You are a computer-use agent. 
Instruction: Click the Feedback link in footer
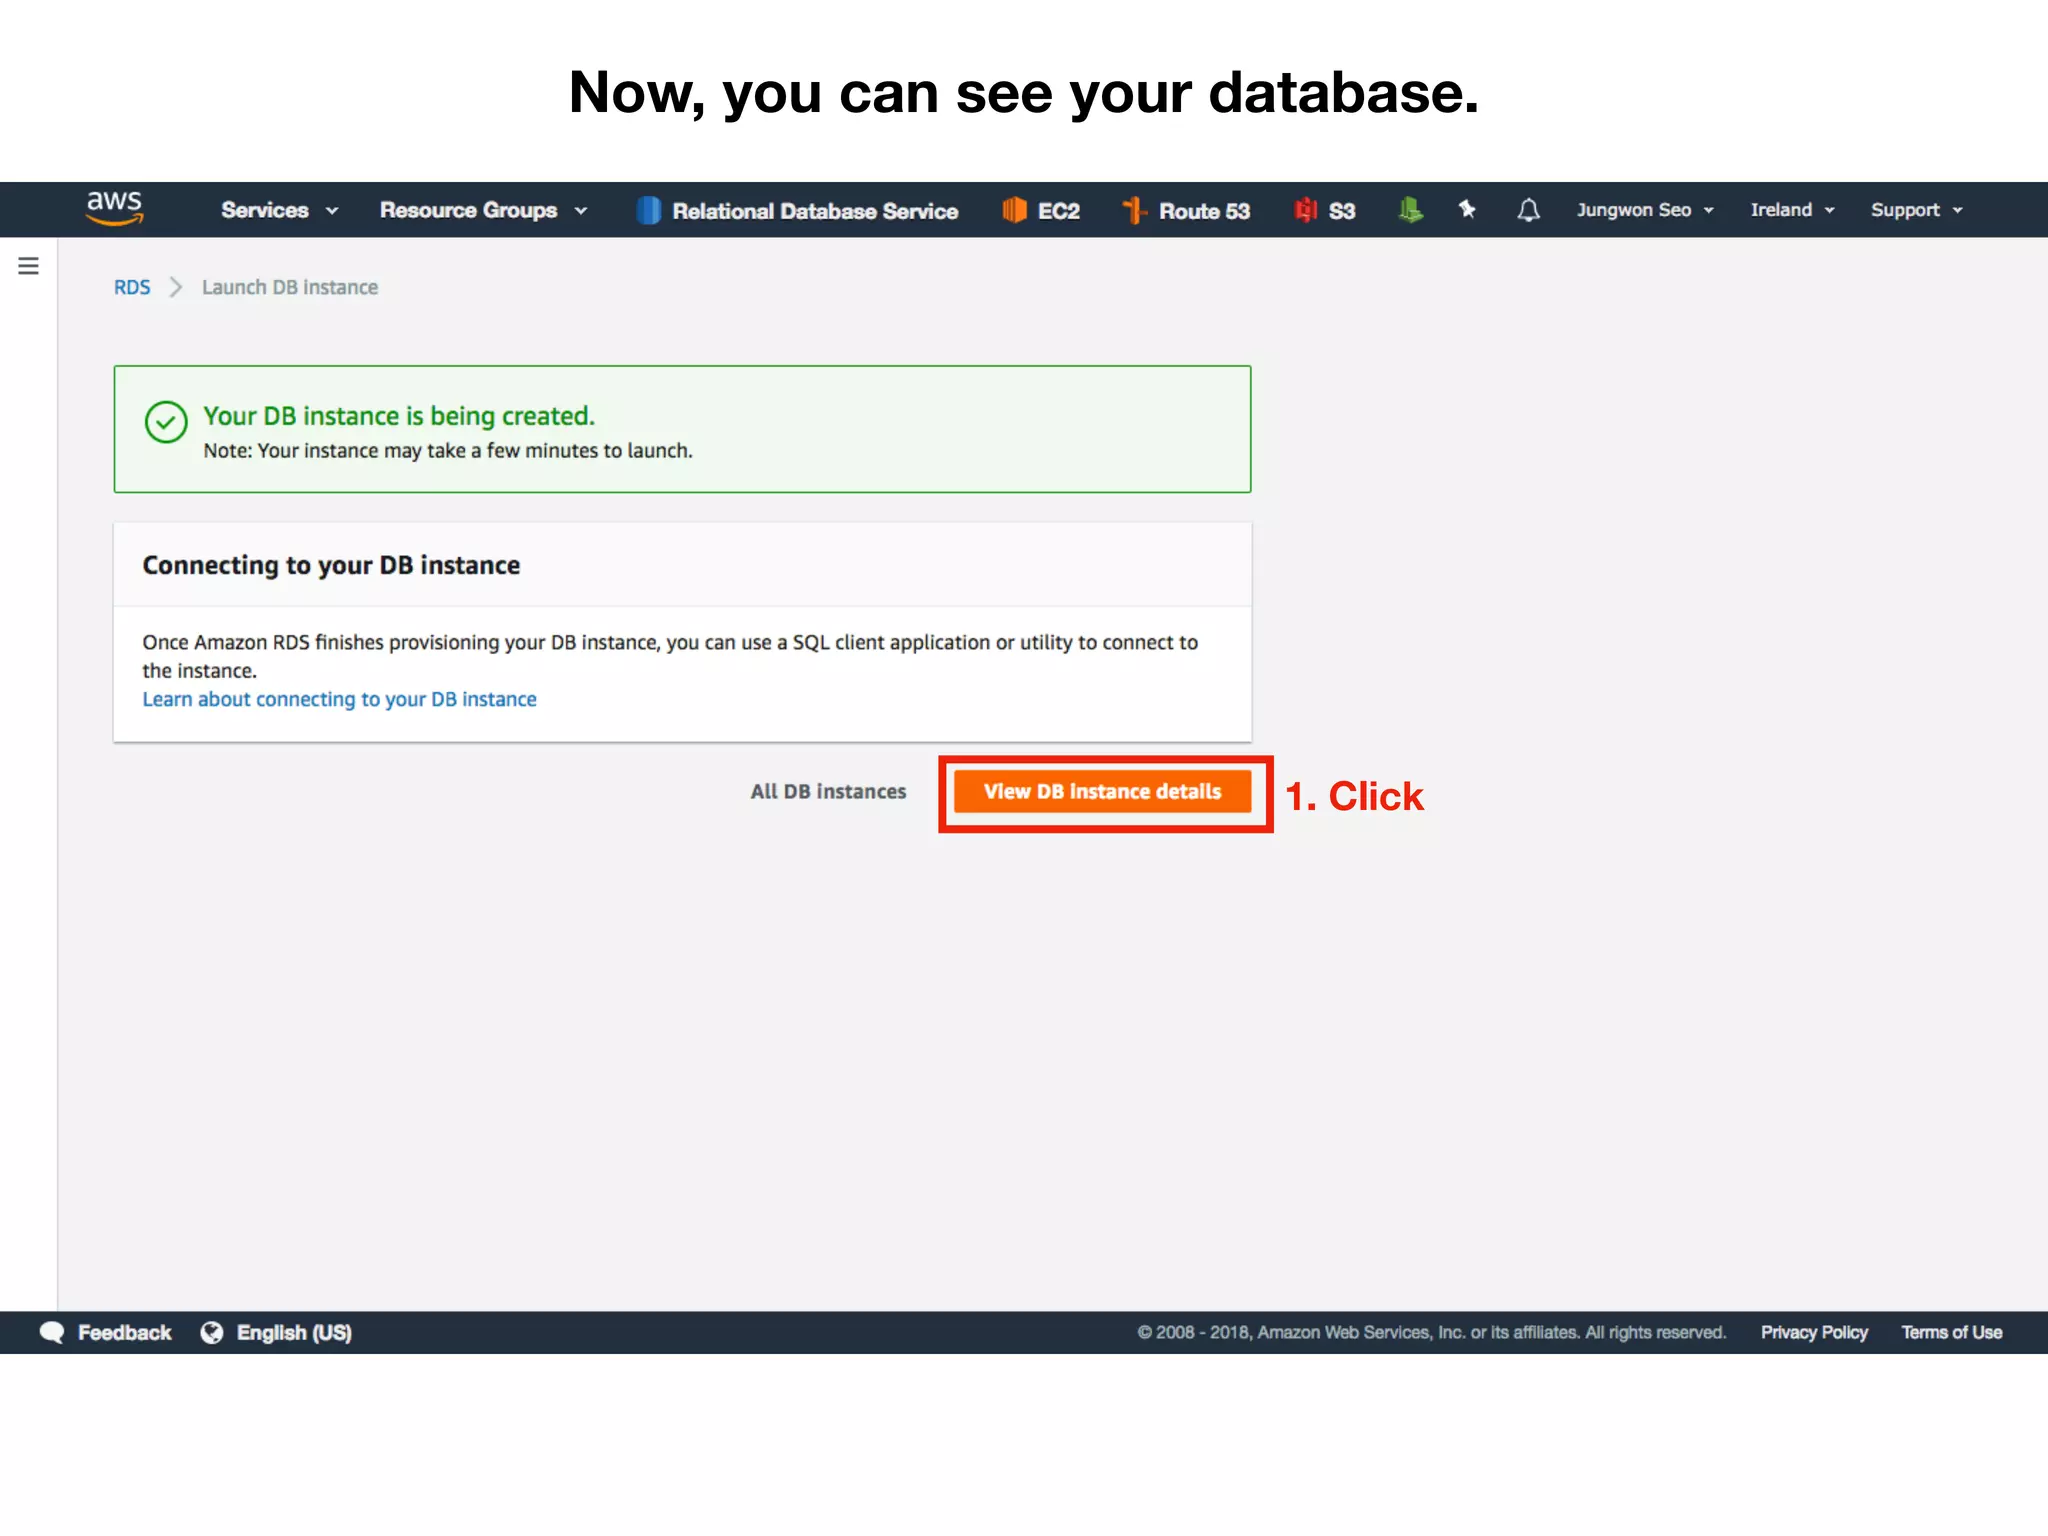point(125,1332)
